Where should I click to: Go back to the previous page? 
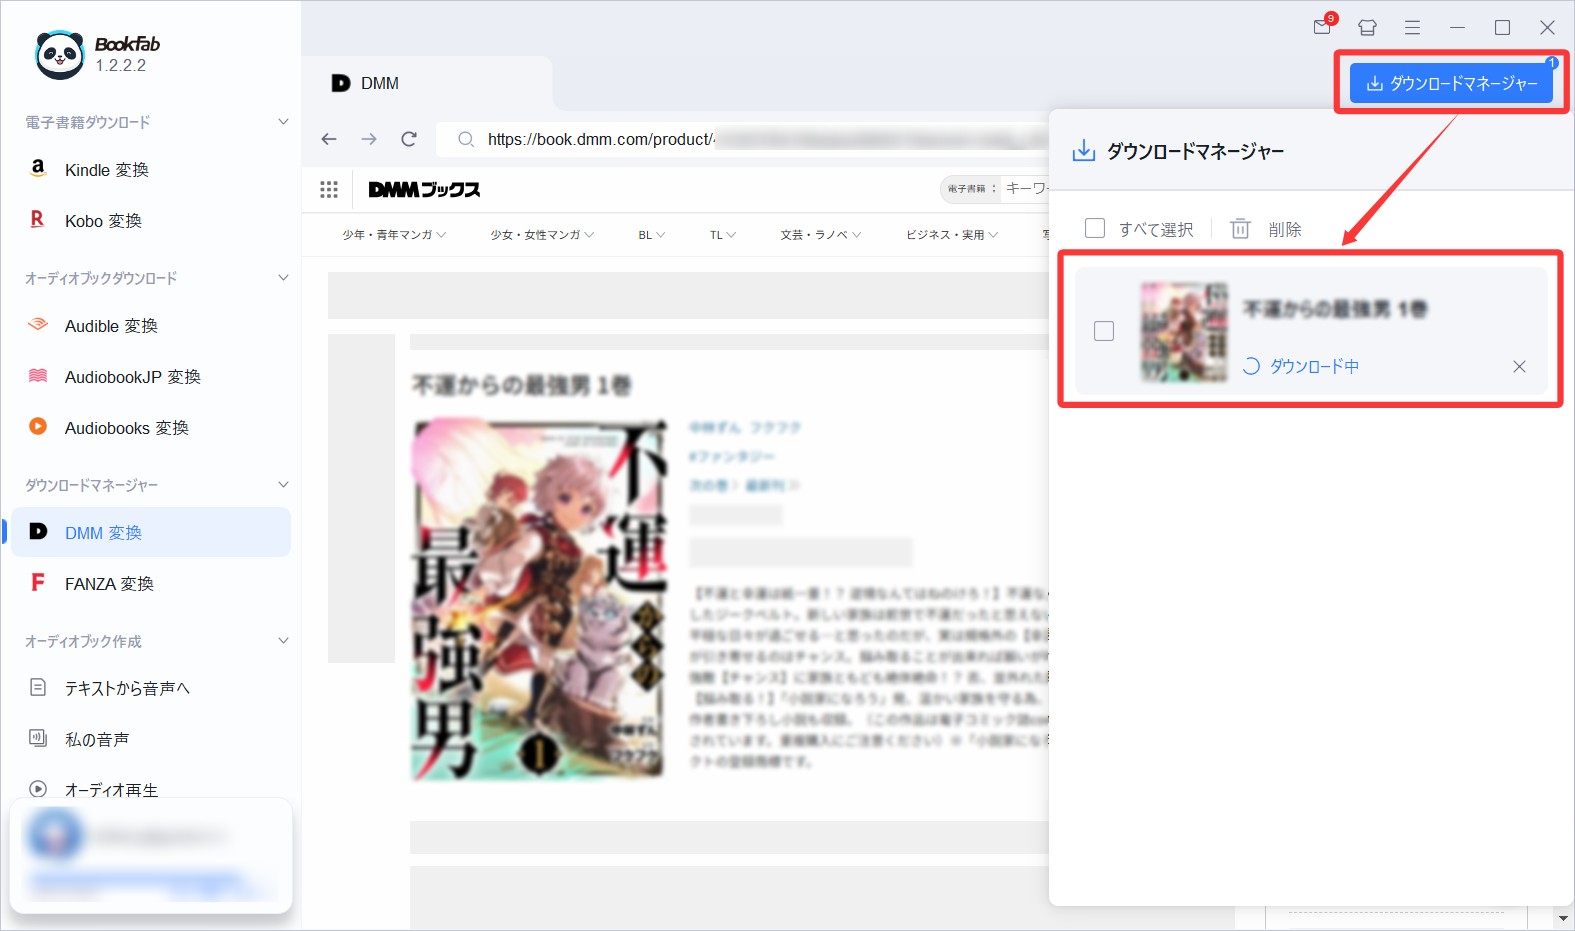329,139
